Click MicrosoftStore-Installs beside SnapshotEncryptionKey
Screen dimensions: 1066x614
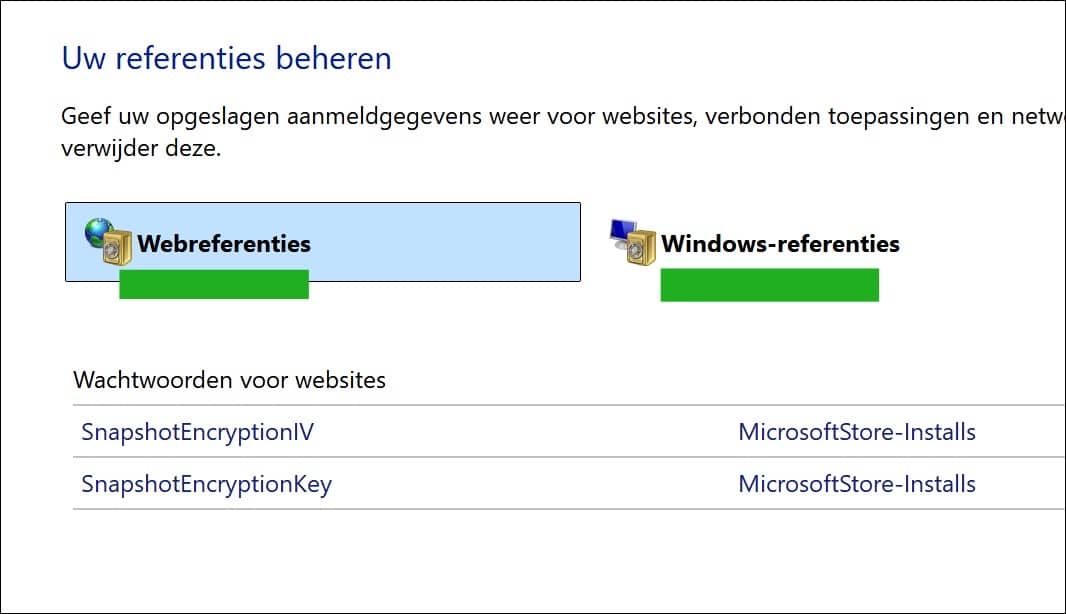(x=856, y=484)
